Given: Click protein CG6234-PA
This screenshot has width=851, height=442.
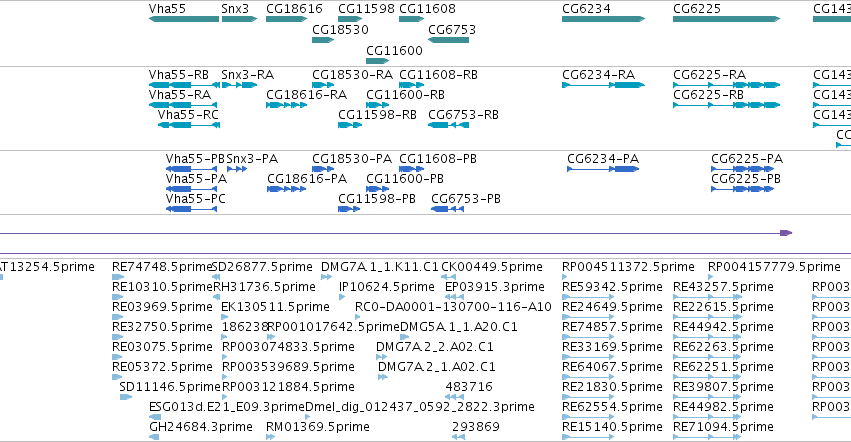Looking at the screenshot, I should coord(603,159).
